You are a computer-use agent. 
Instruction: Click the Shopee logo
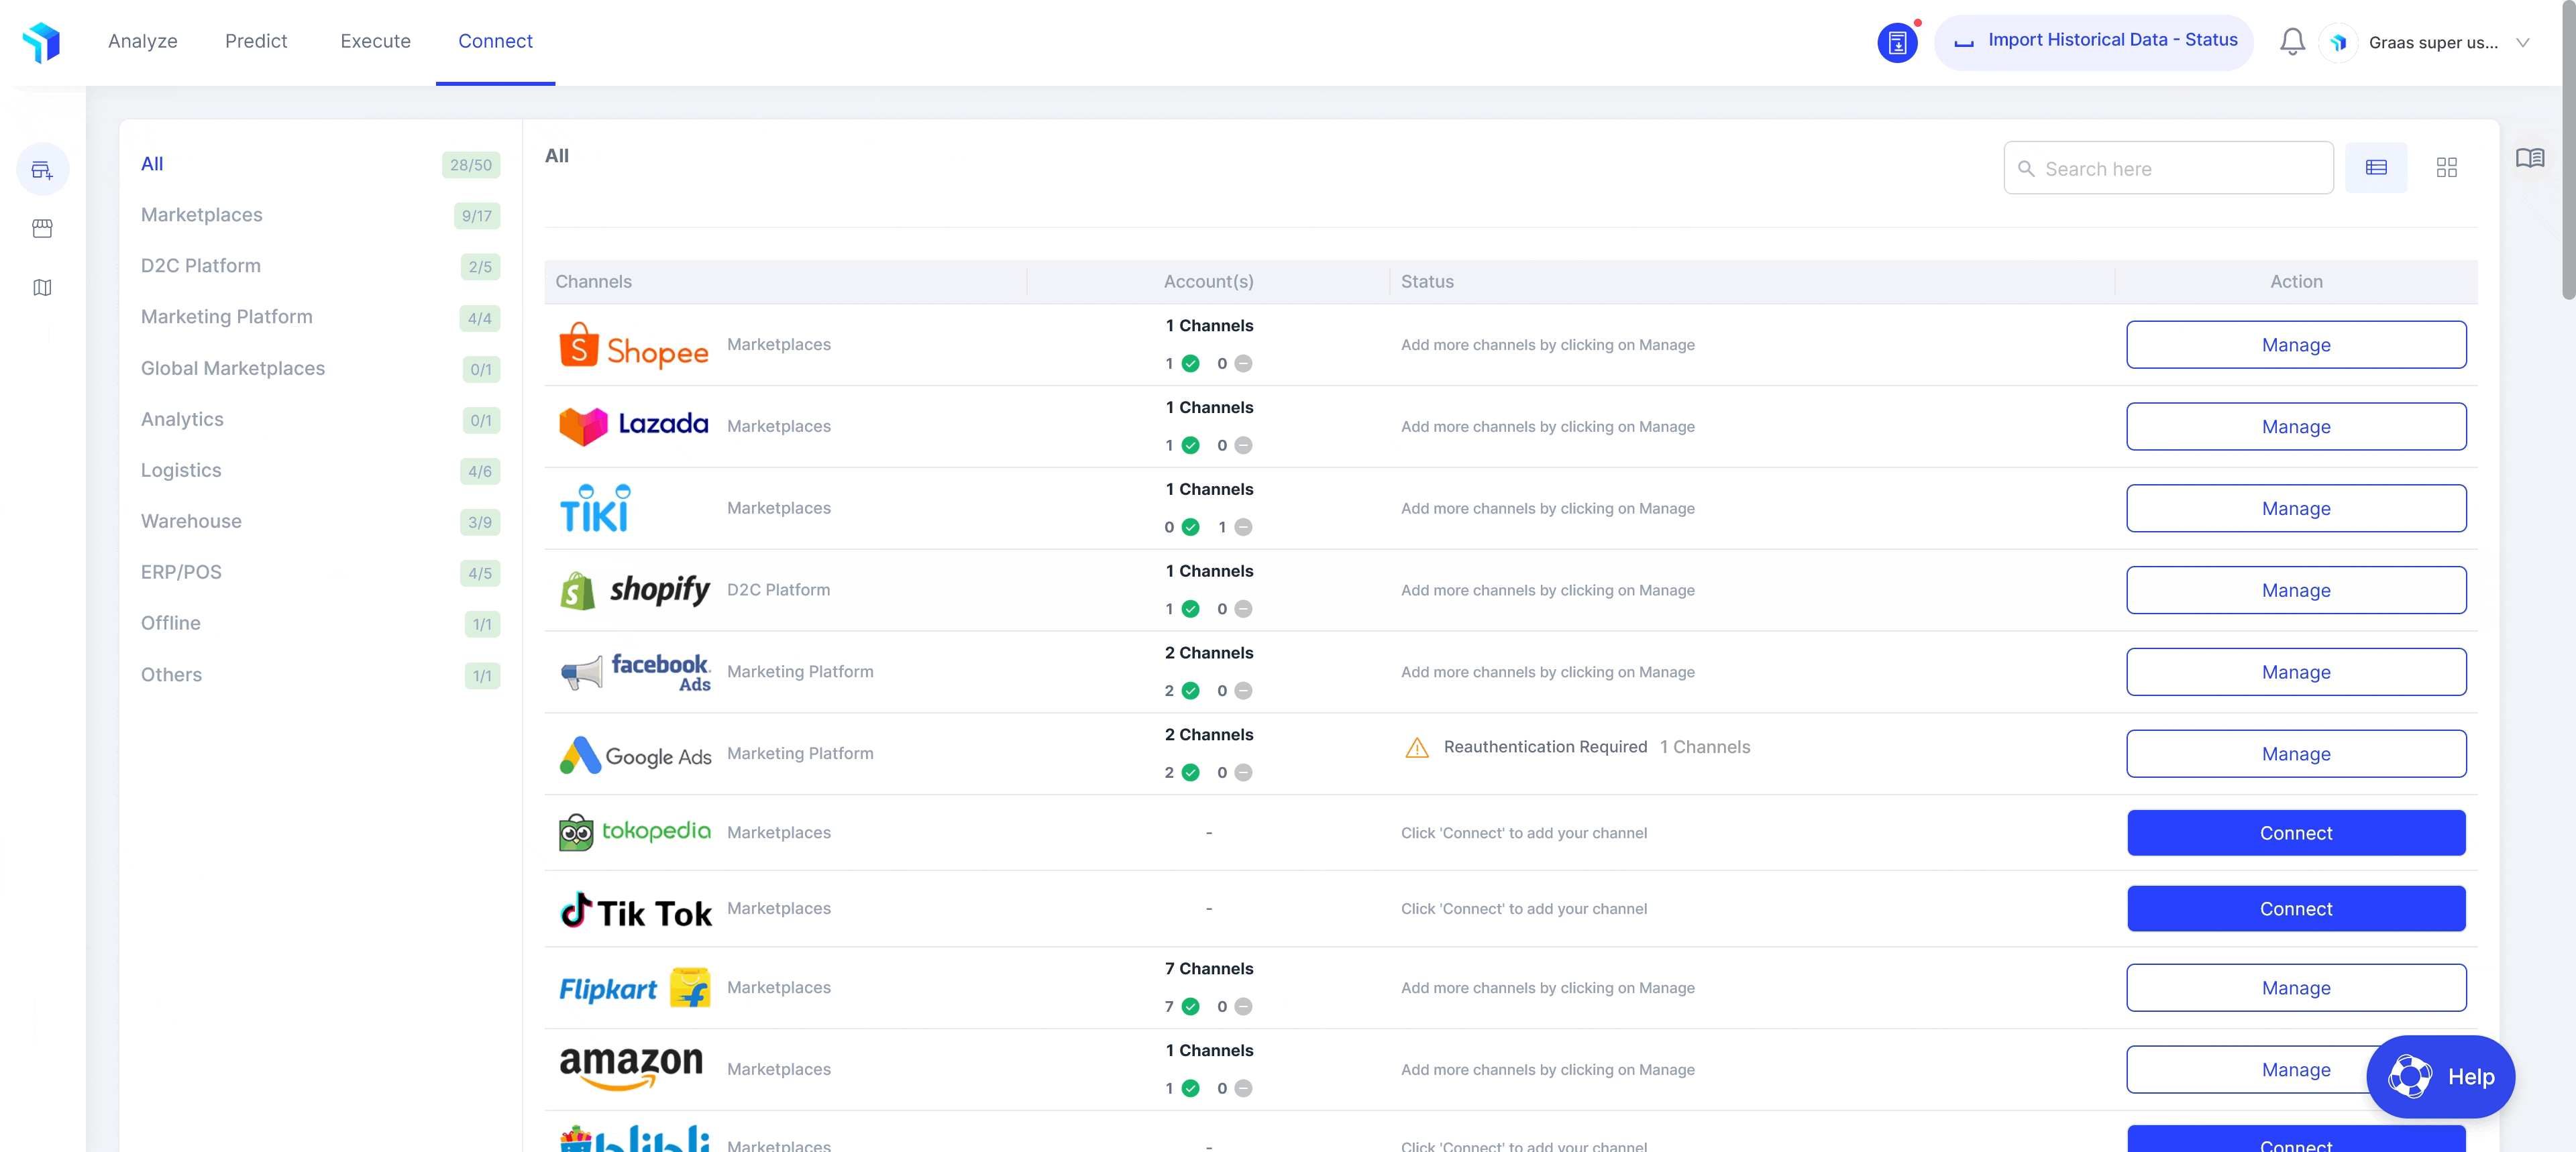point(633,345)
